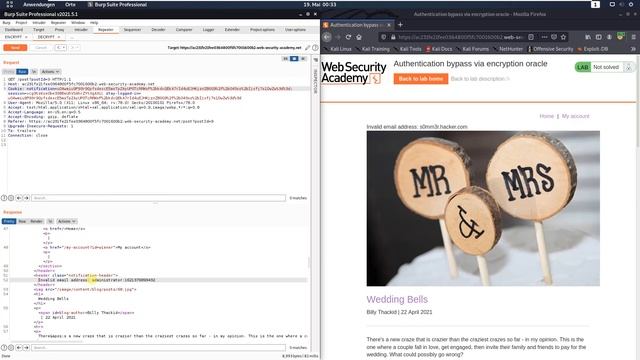Switch to the Sequencer tab

pos(132,30)
